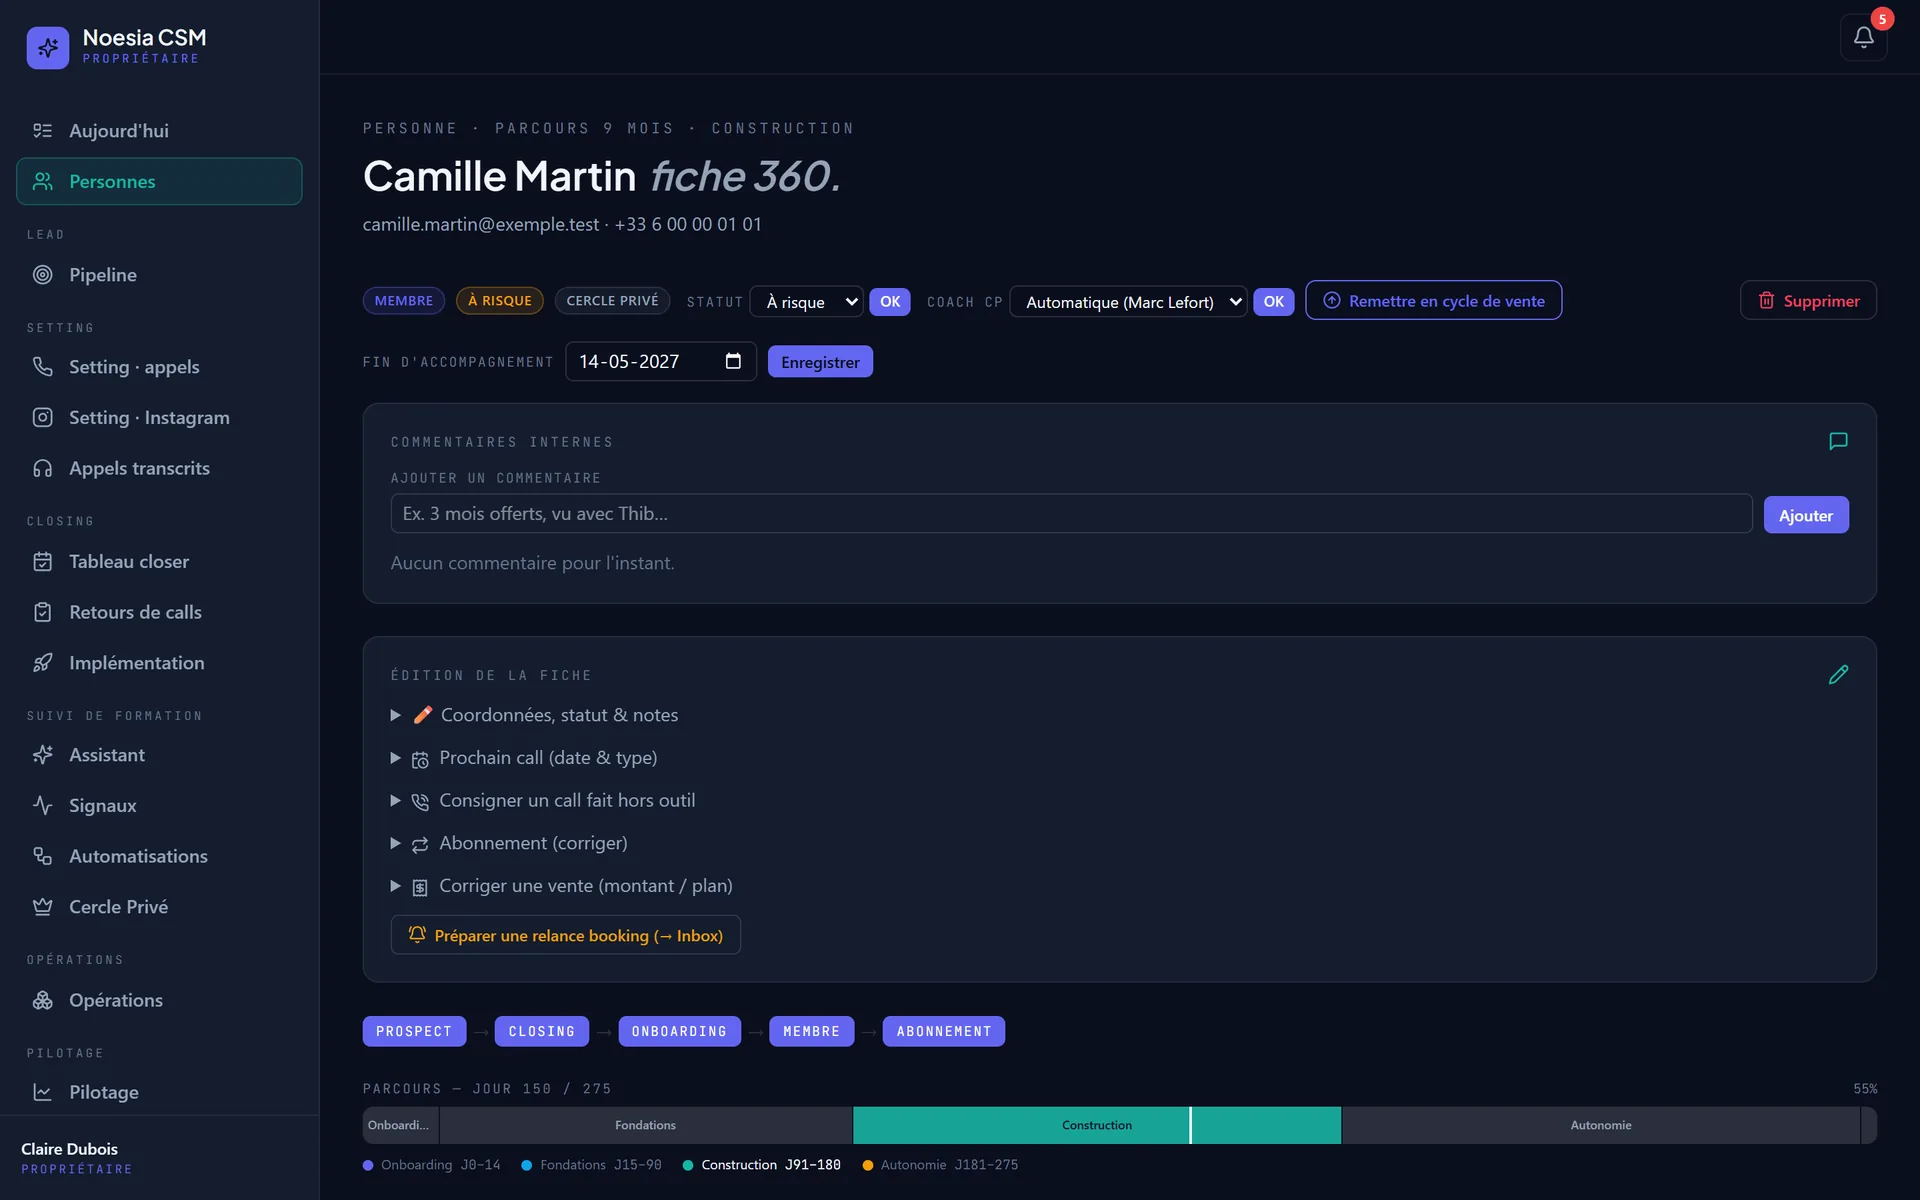This screenshot has width=1920, height=1200.
Task: Click the calendar icon for Tableau closer
Action: click(x=43, y=562)
